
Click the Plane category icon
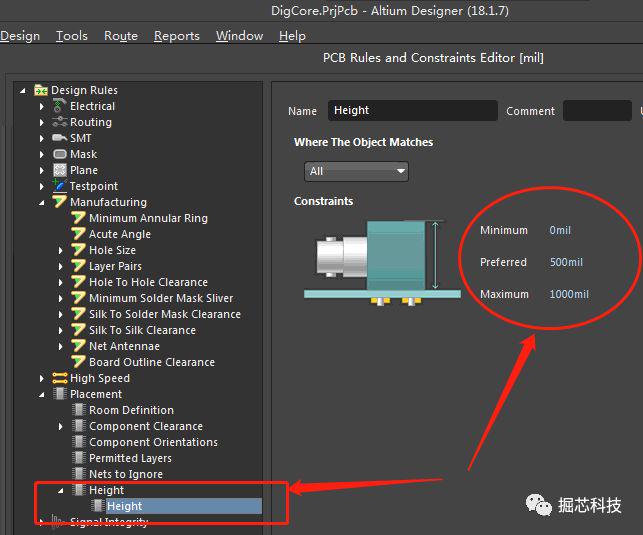tap(60, 170)
